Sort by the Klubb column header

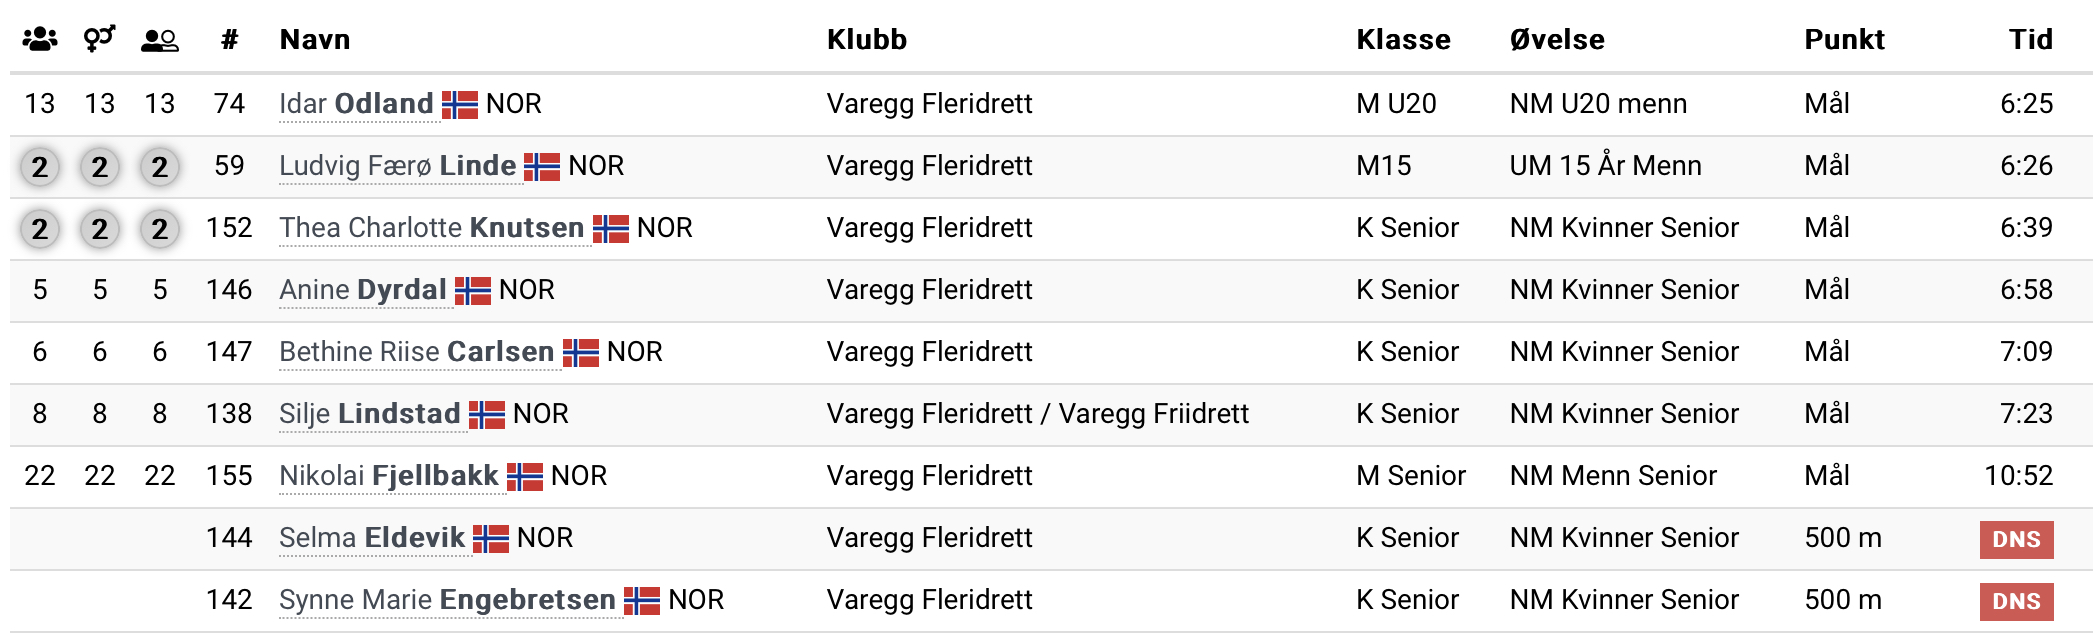click(867, 39)
